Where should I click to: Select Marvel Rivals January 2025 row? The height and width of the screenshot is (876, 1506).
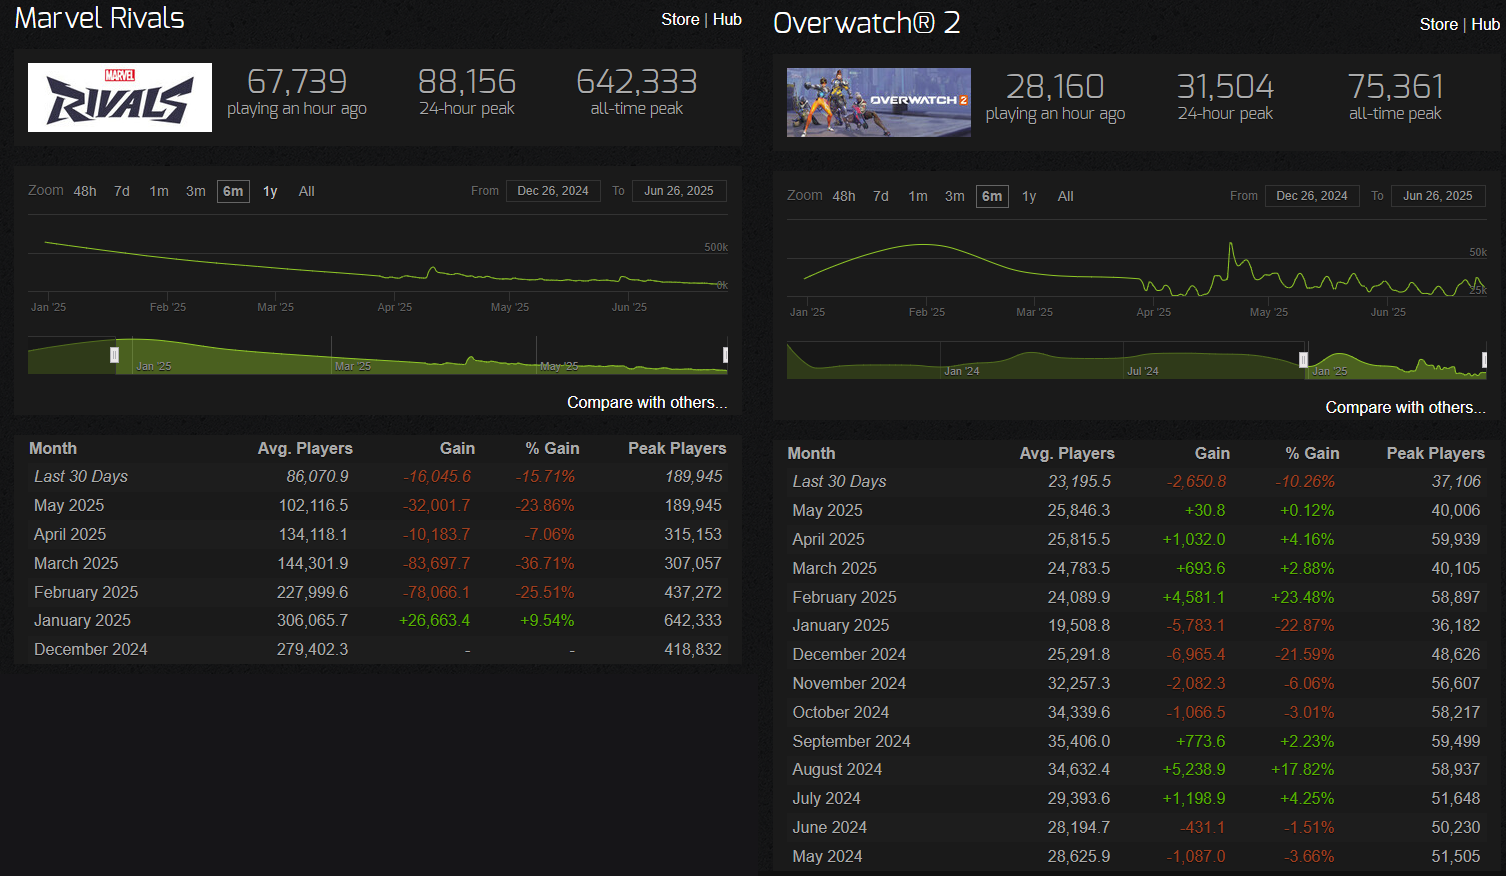378,621
